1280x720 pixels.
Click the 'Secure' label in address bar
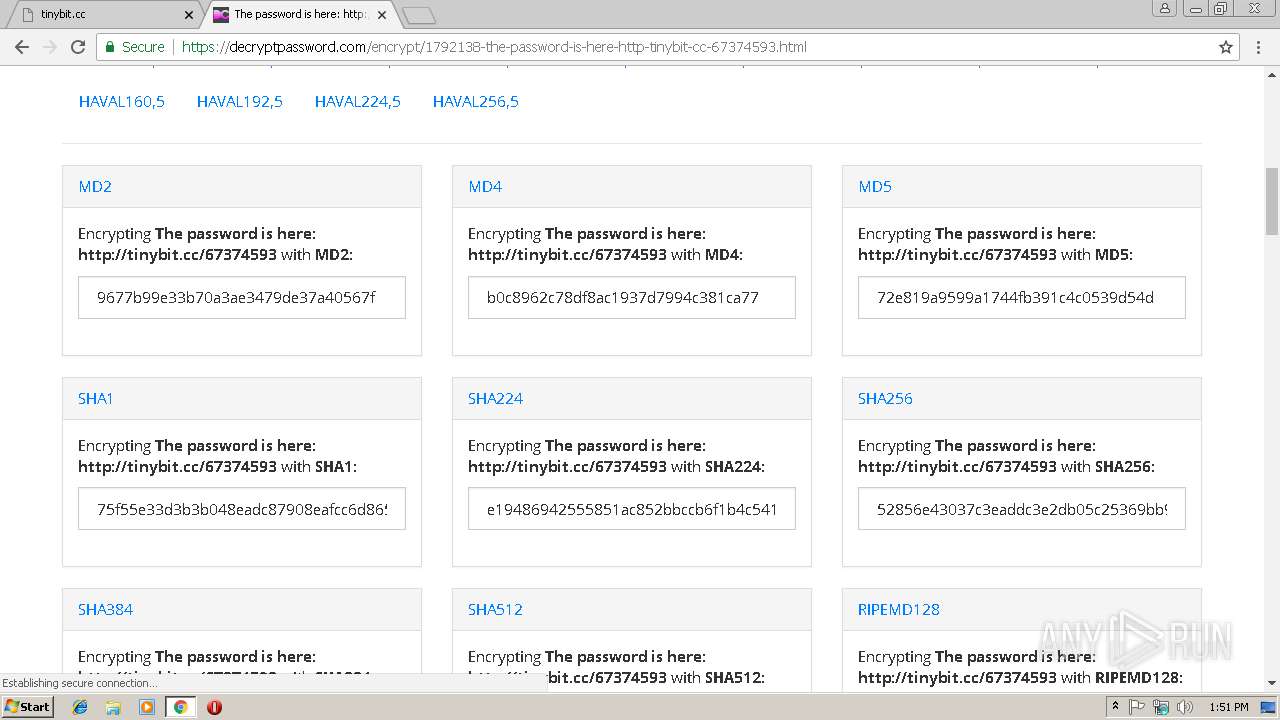click(143, 47)
